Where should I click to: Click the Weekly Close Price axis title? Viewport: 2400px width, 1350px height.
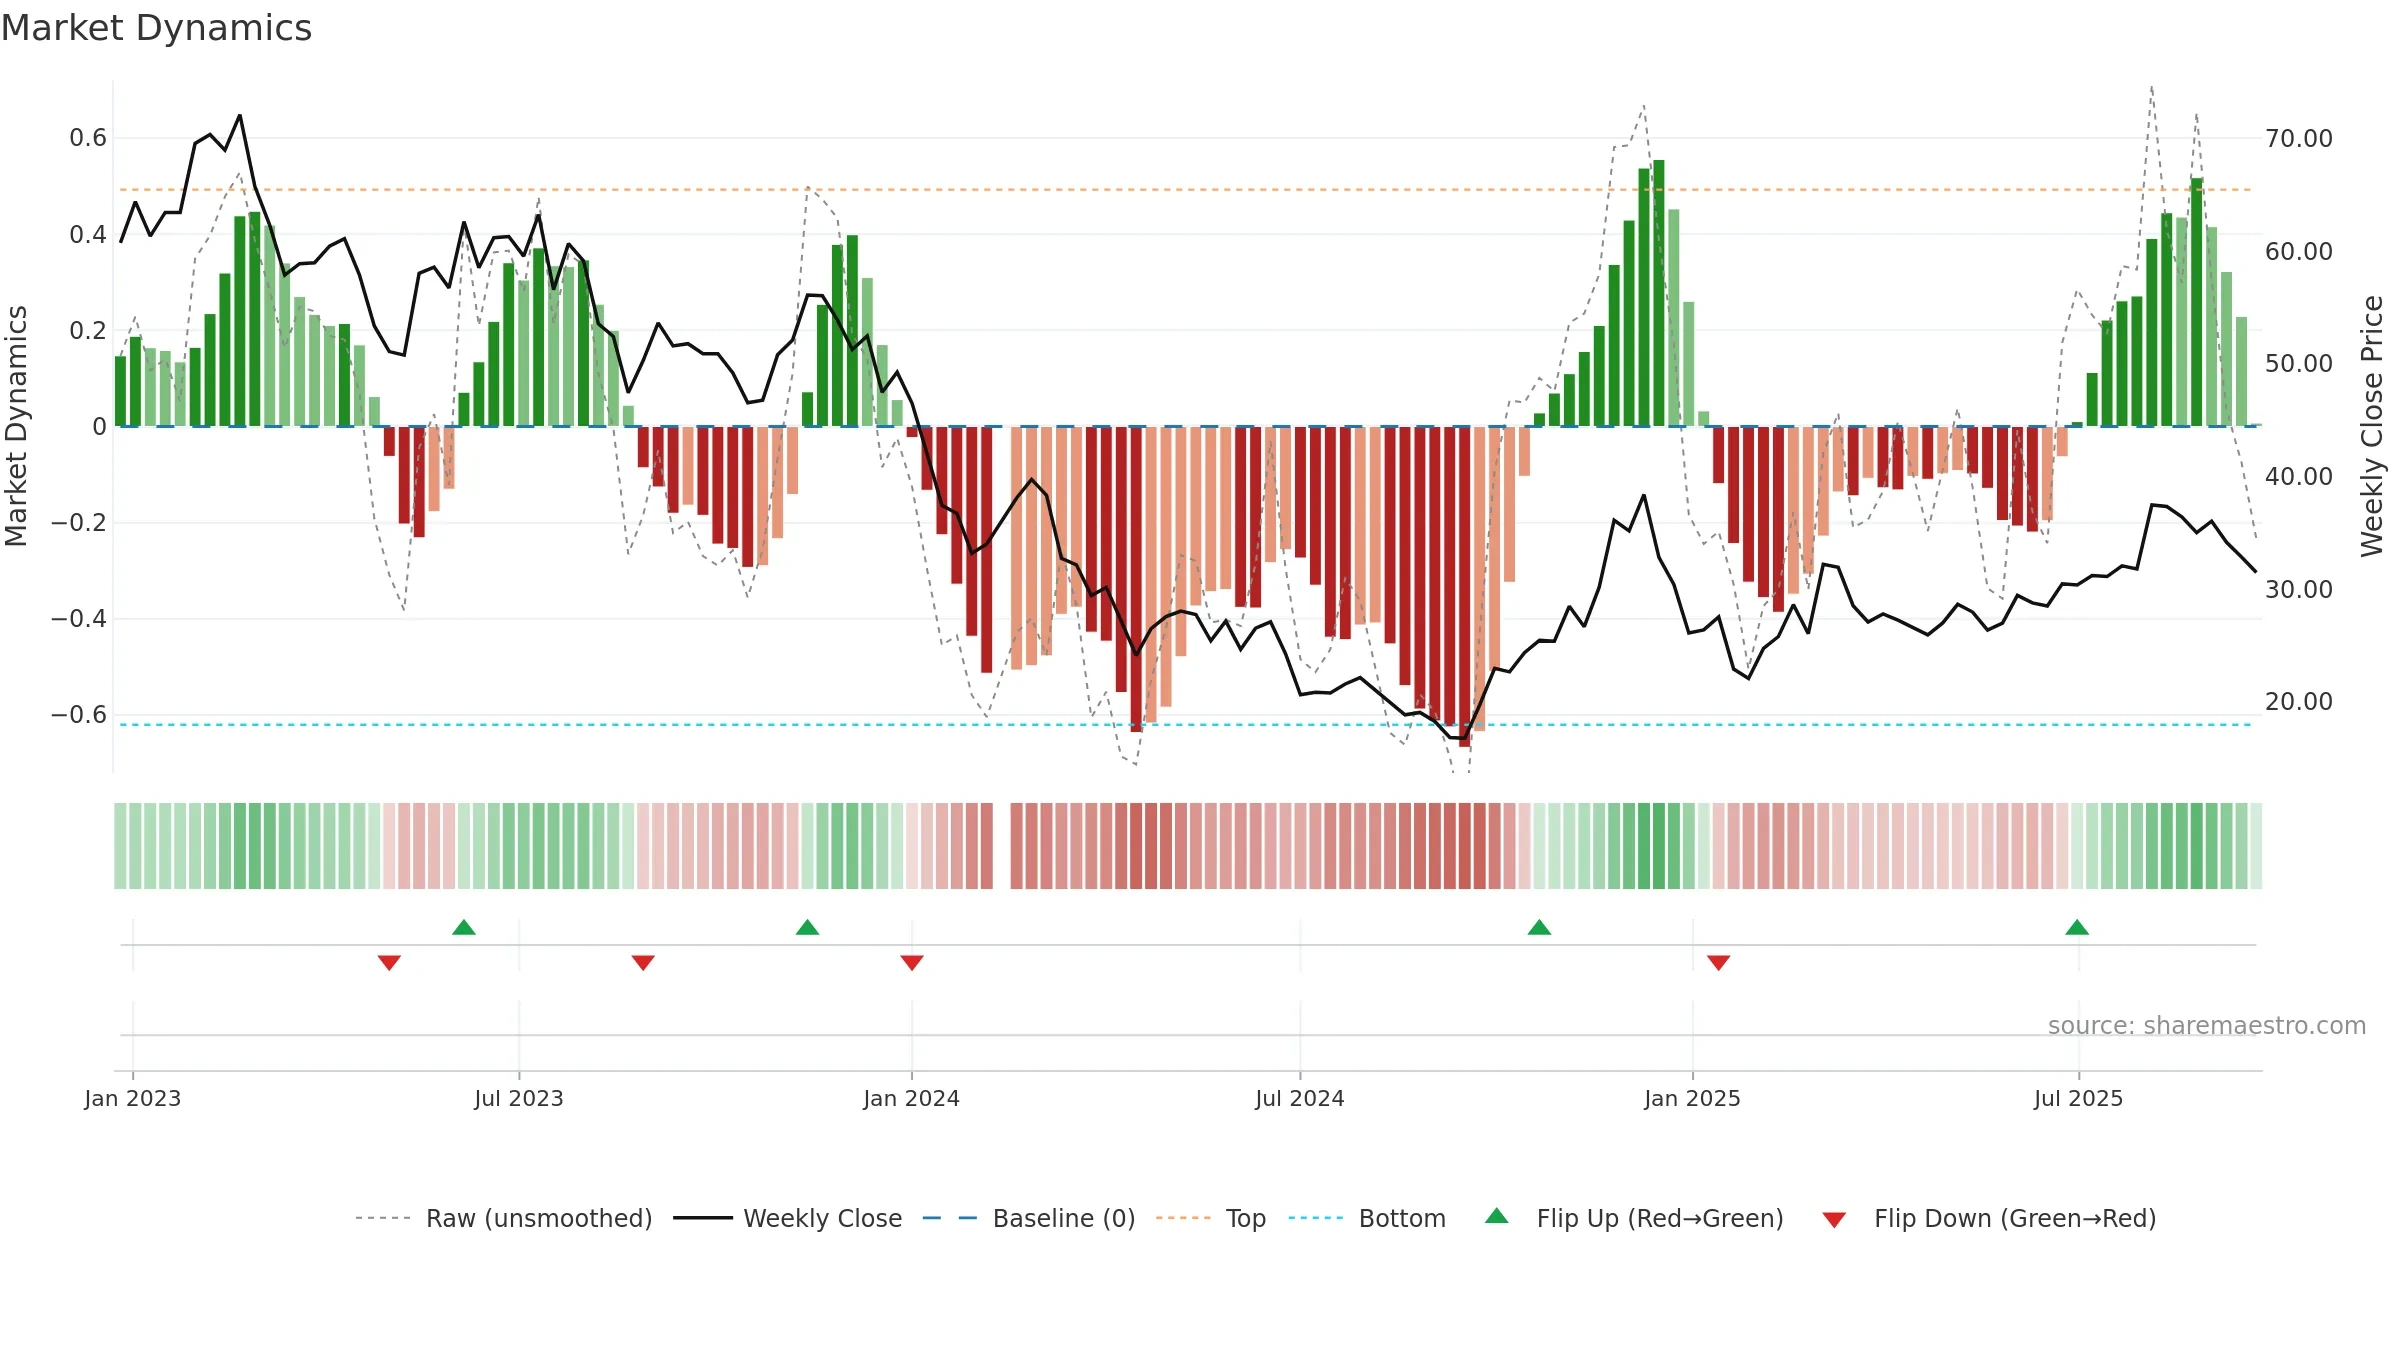pyautogui.click(x=2372, y=427)
